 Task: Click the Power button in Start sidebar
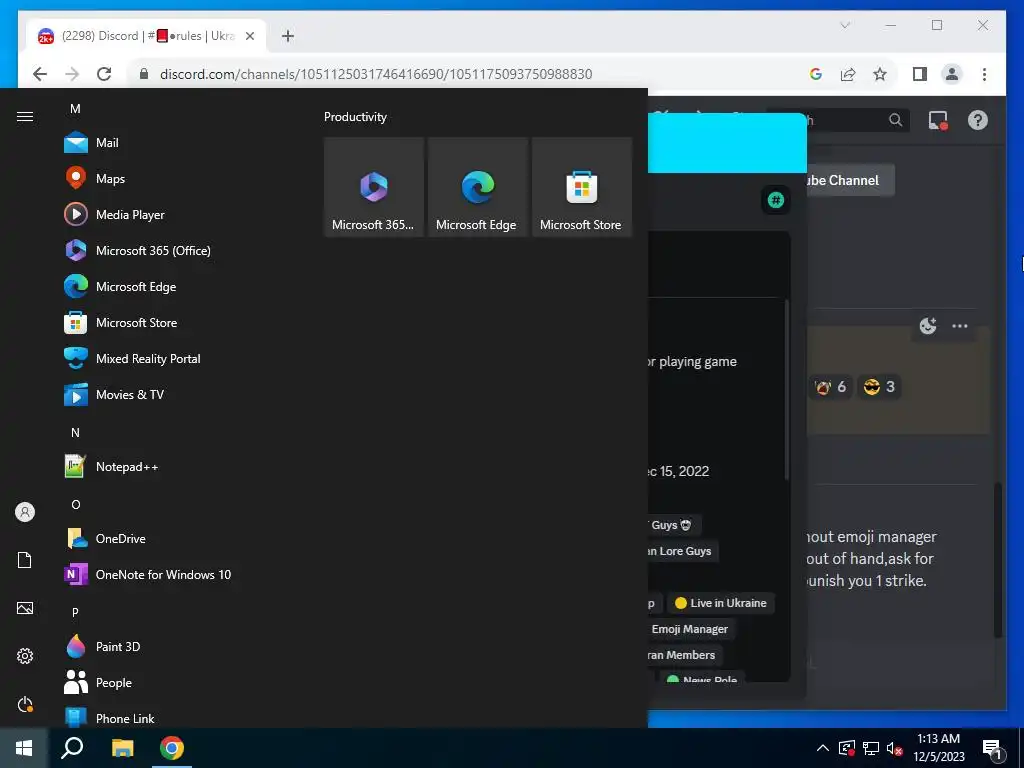tap(25, 704)
